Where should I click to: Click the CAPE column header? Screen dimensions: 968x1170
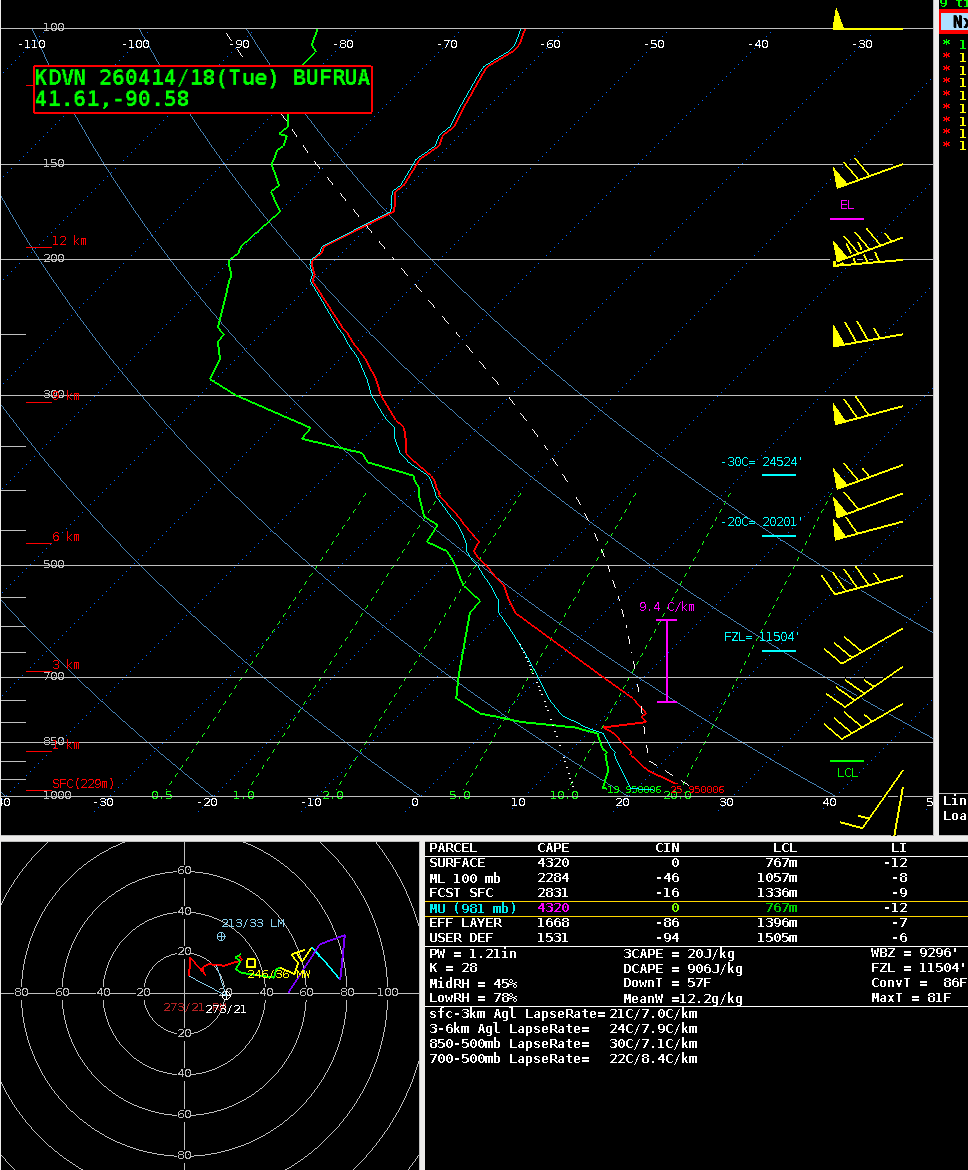click(x=553, y=848)
